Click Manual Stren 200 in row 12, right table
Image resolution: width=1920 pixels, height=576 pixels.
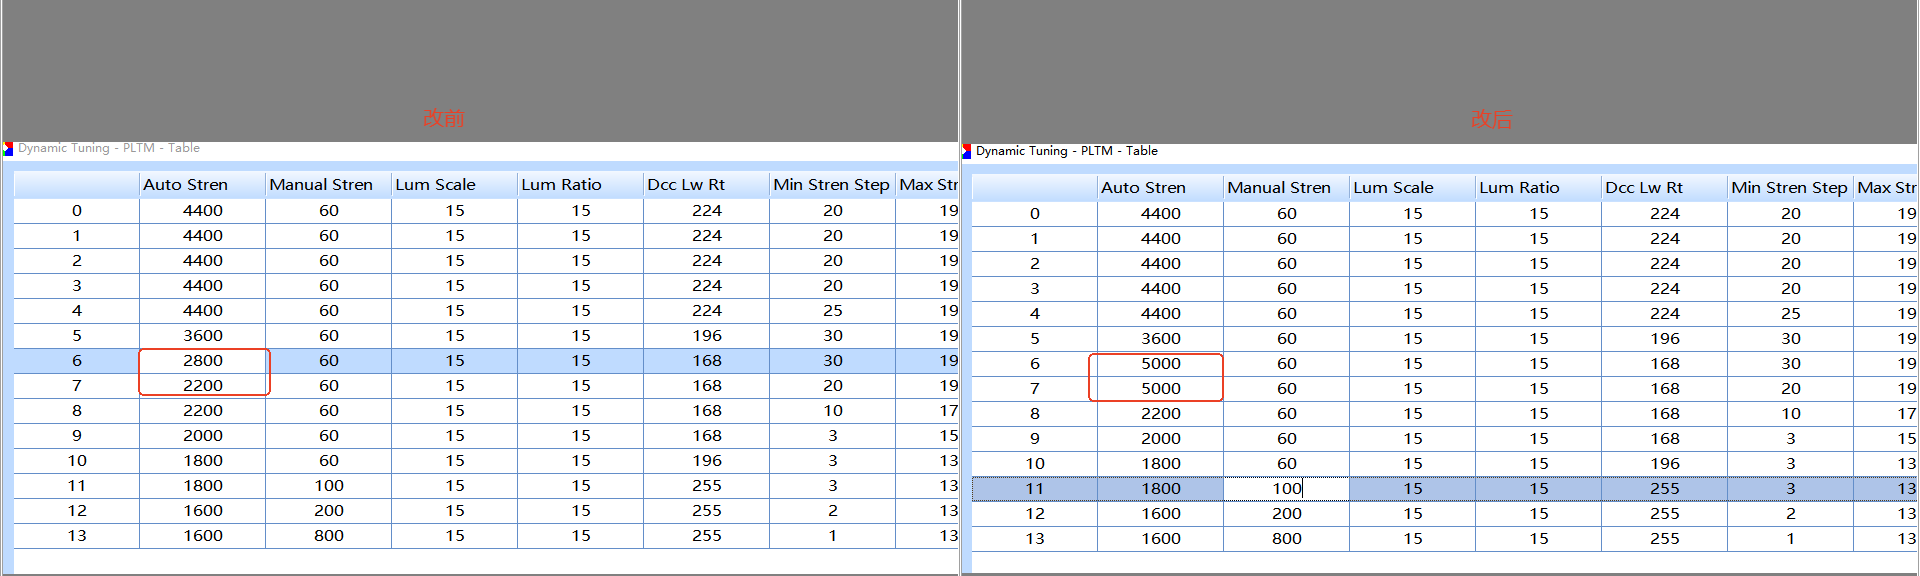[1286, 514]
